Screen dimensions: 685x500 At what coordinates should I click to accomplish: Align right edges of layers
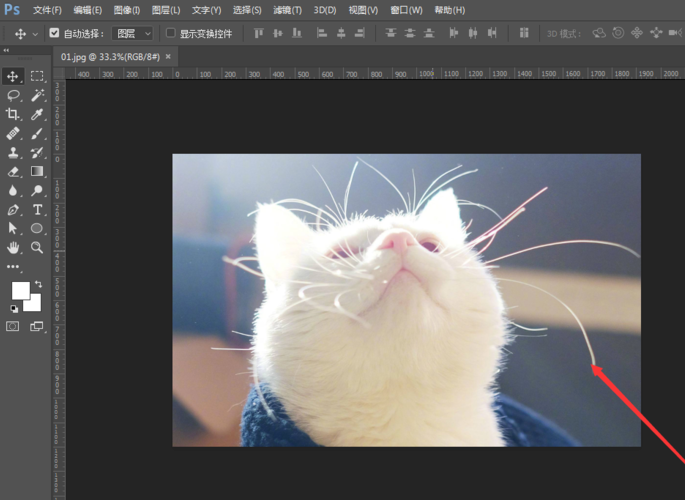[x=360, y=33]
